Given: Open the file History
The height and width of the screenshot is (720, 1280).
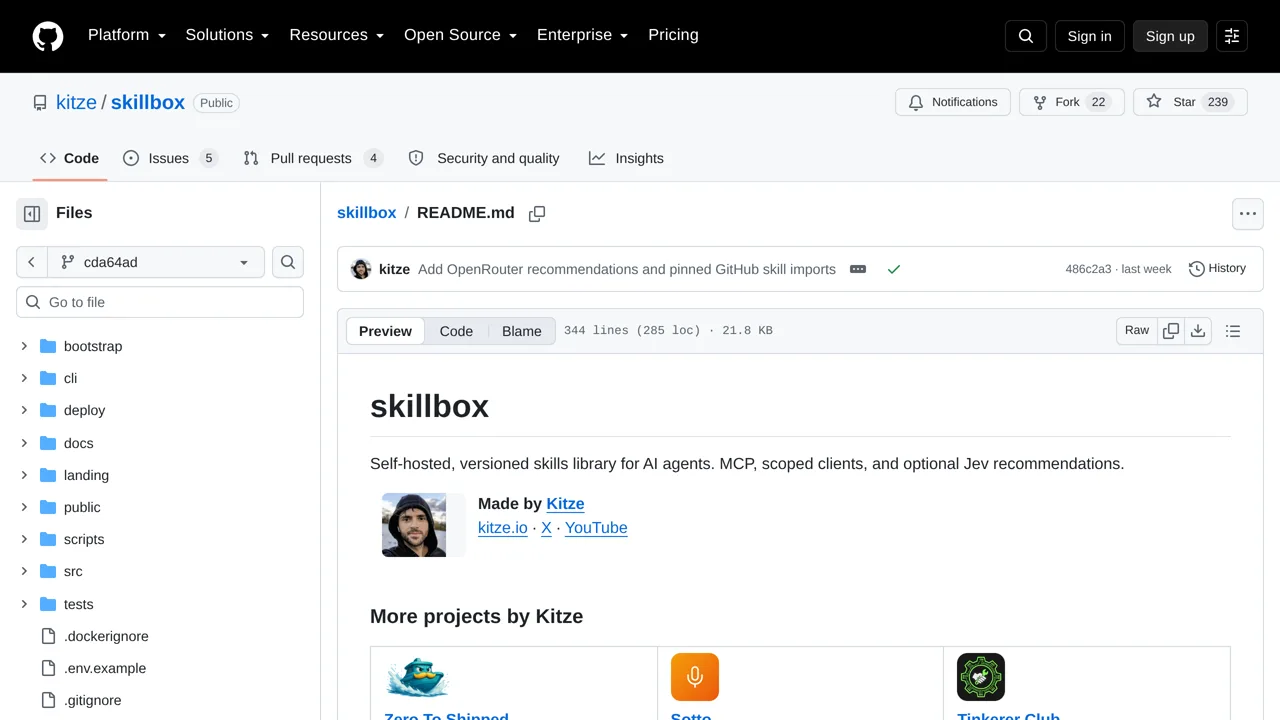Looking at the screenshot, I should pos(1217,269).
